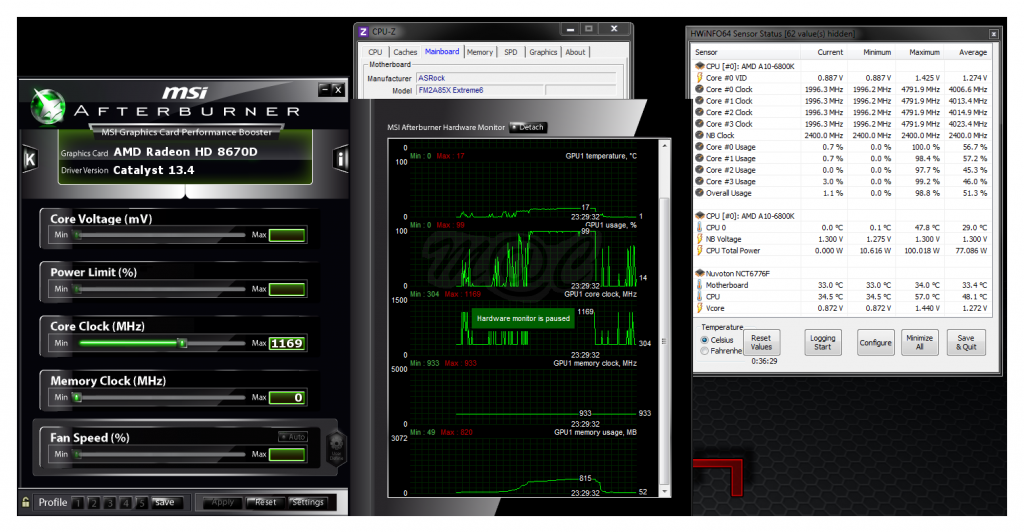Screen dimensions: 1024x532
Task: Switch to the Memory tab in CPU-Z
Action: pos(480,52)
